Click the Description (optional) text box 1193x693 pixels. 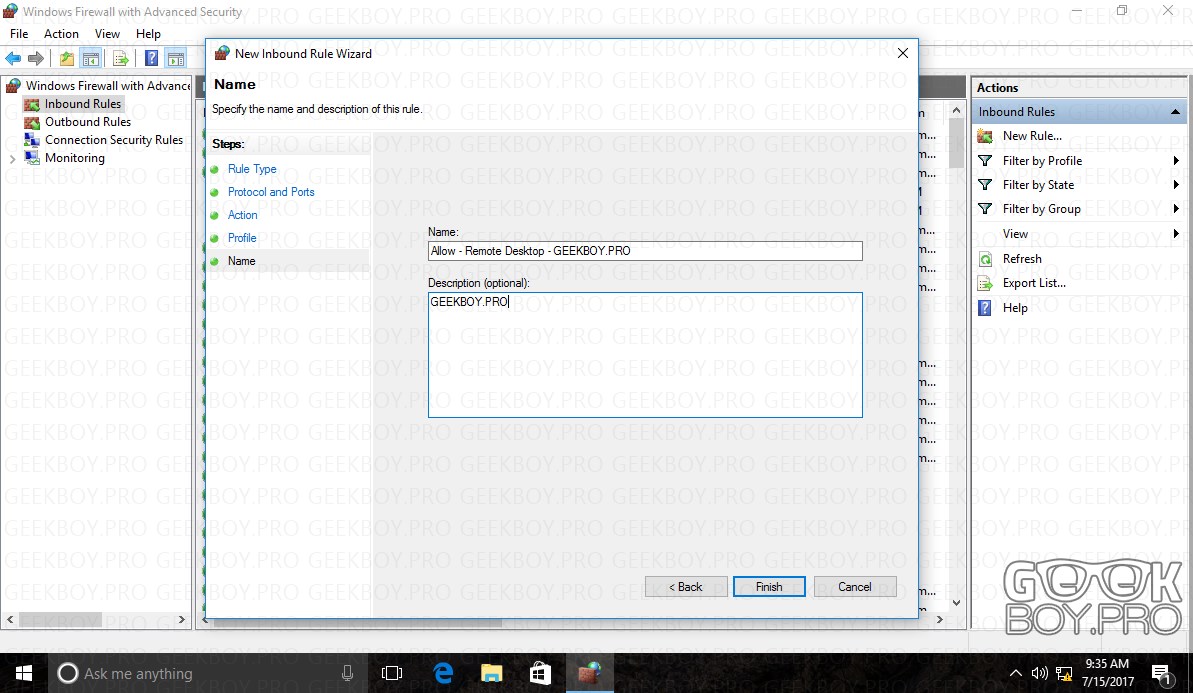[645, 355]
